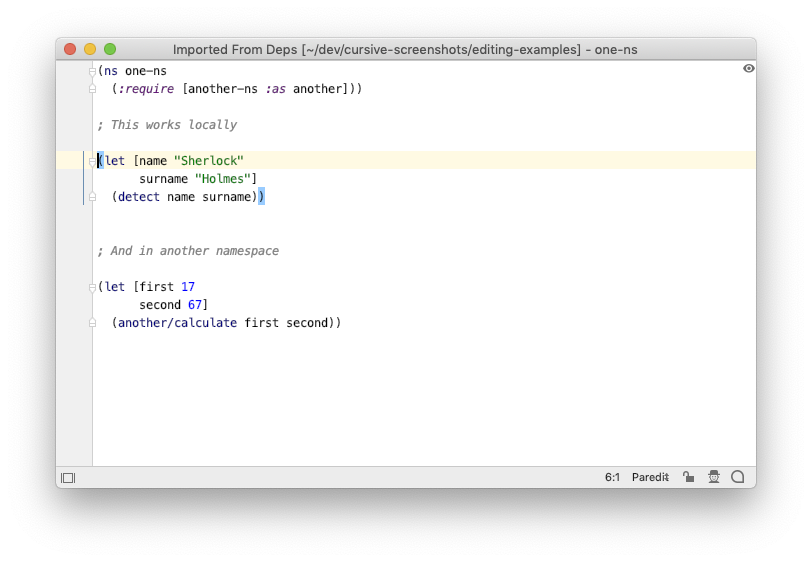812x562 pixels.
Task: Open the Hector inspector icon
Action: pos(714,477)
